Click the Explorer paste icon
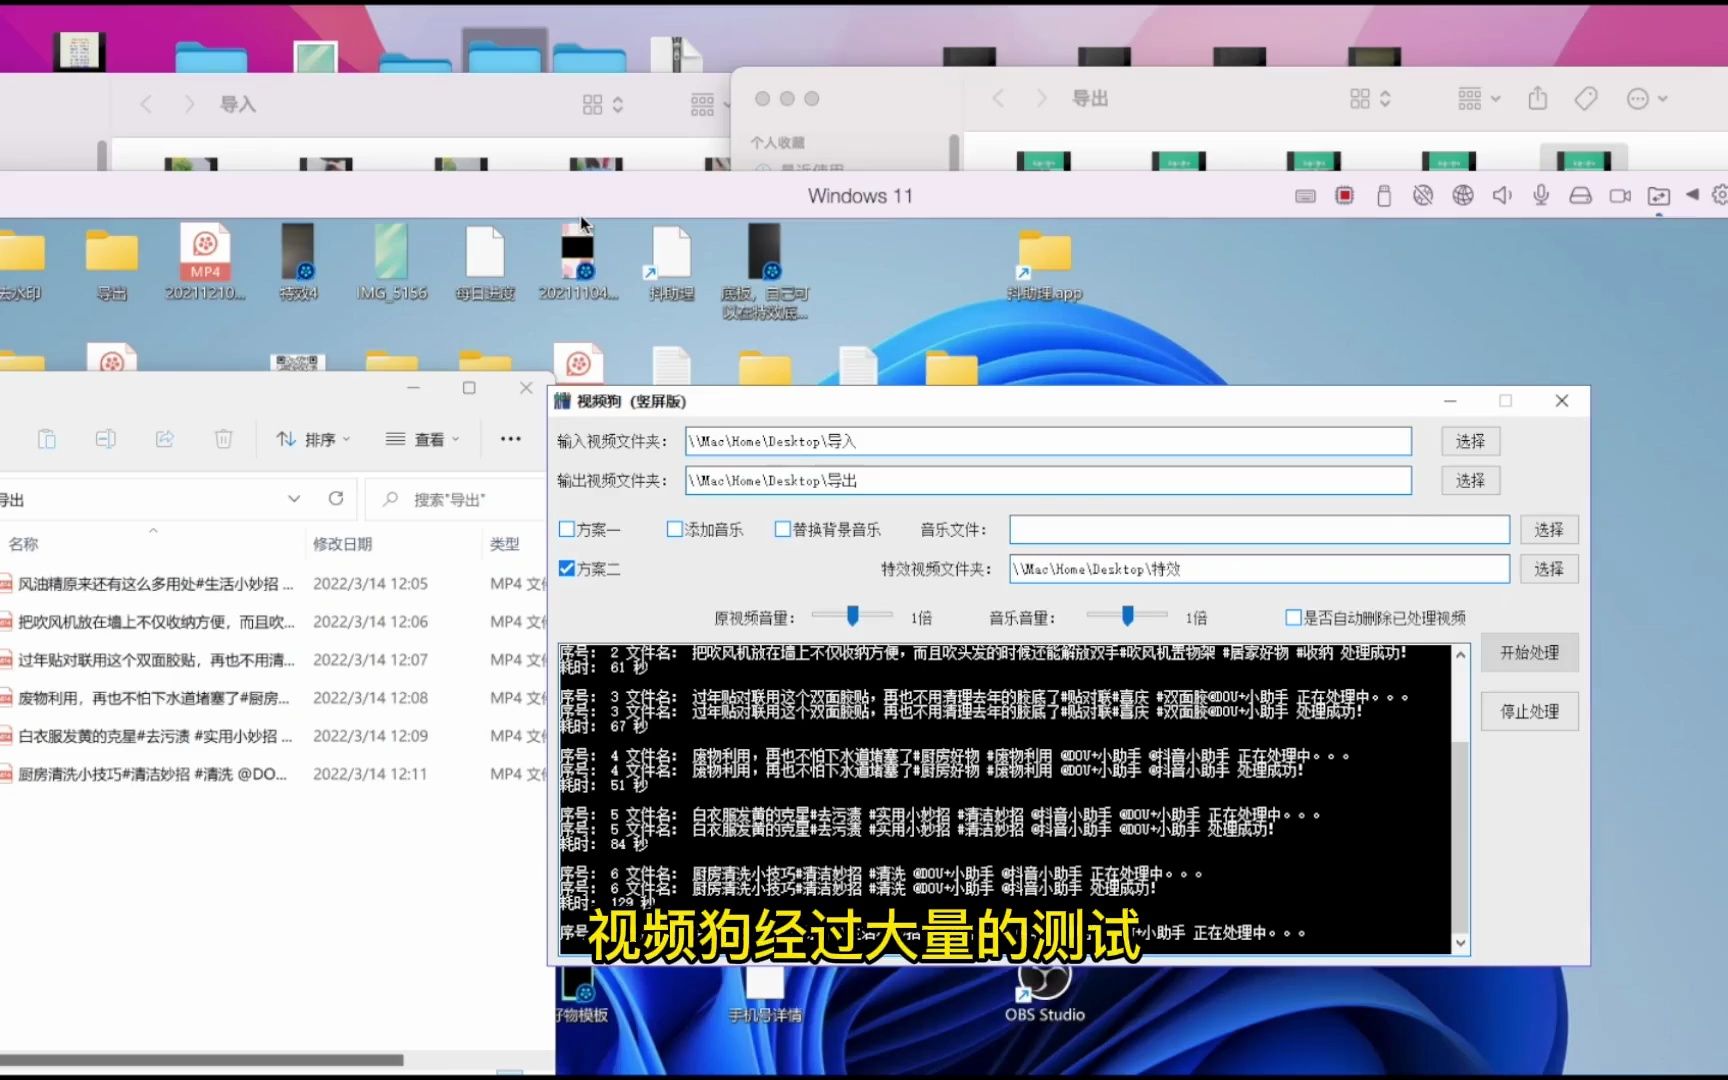 pyautogui.click(x=46, y=439)
